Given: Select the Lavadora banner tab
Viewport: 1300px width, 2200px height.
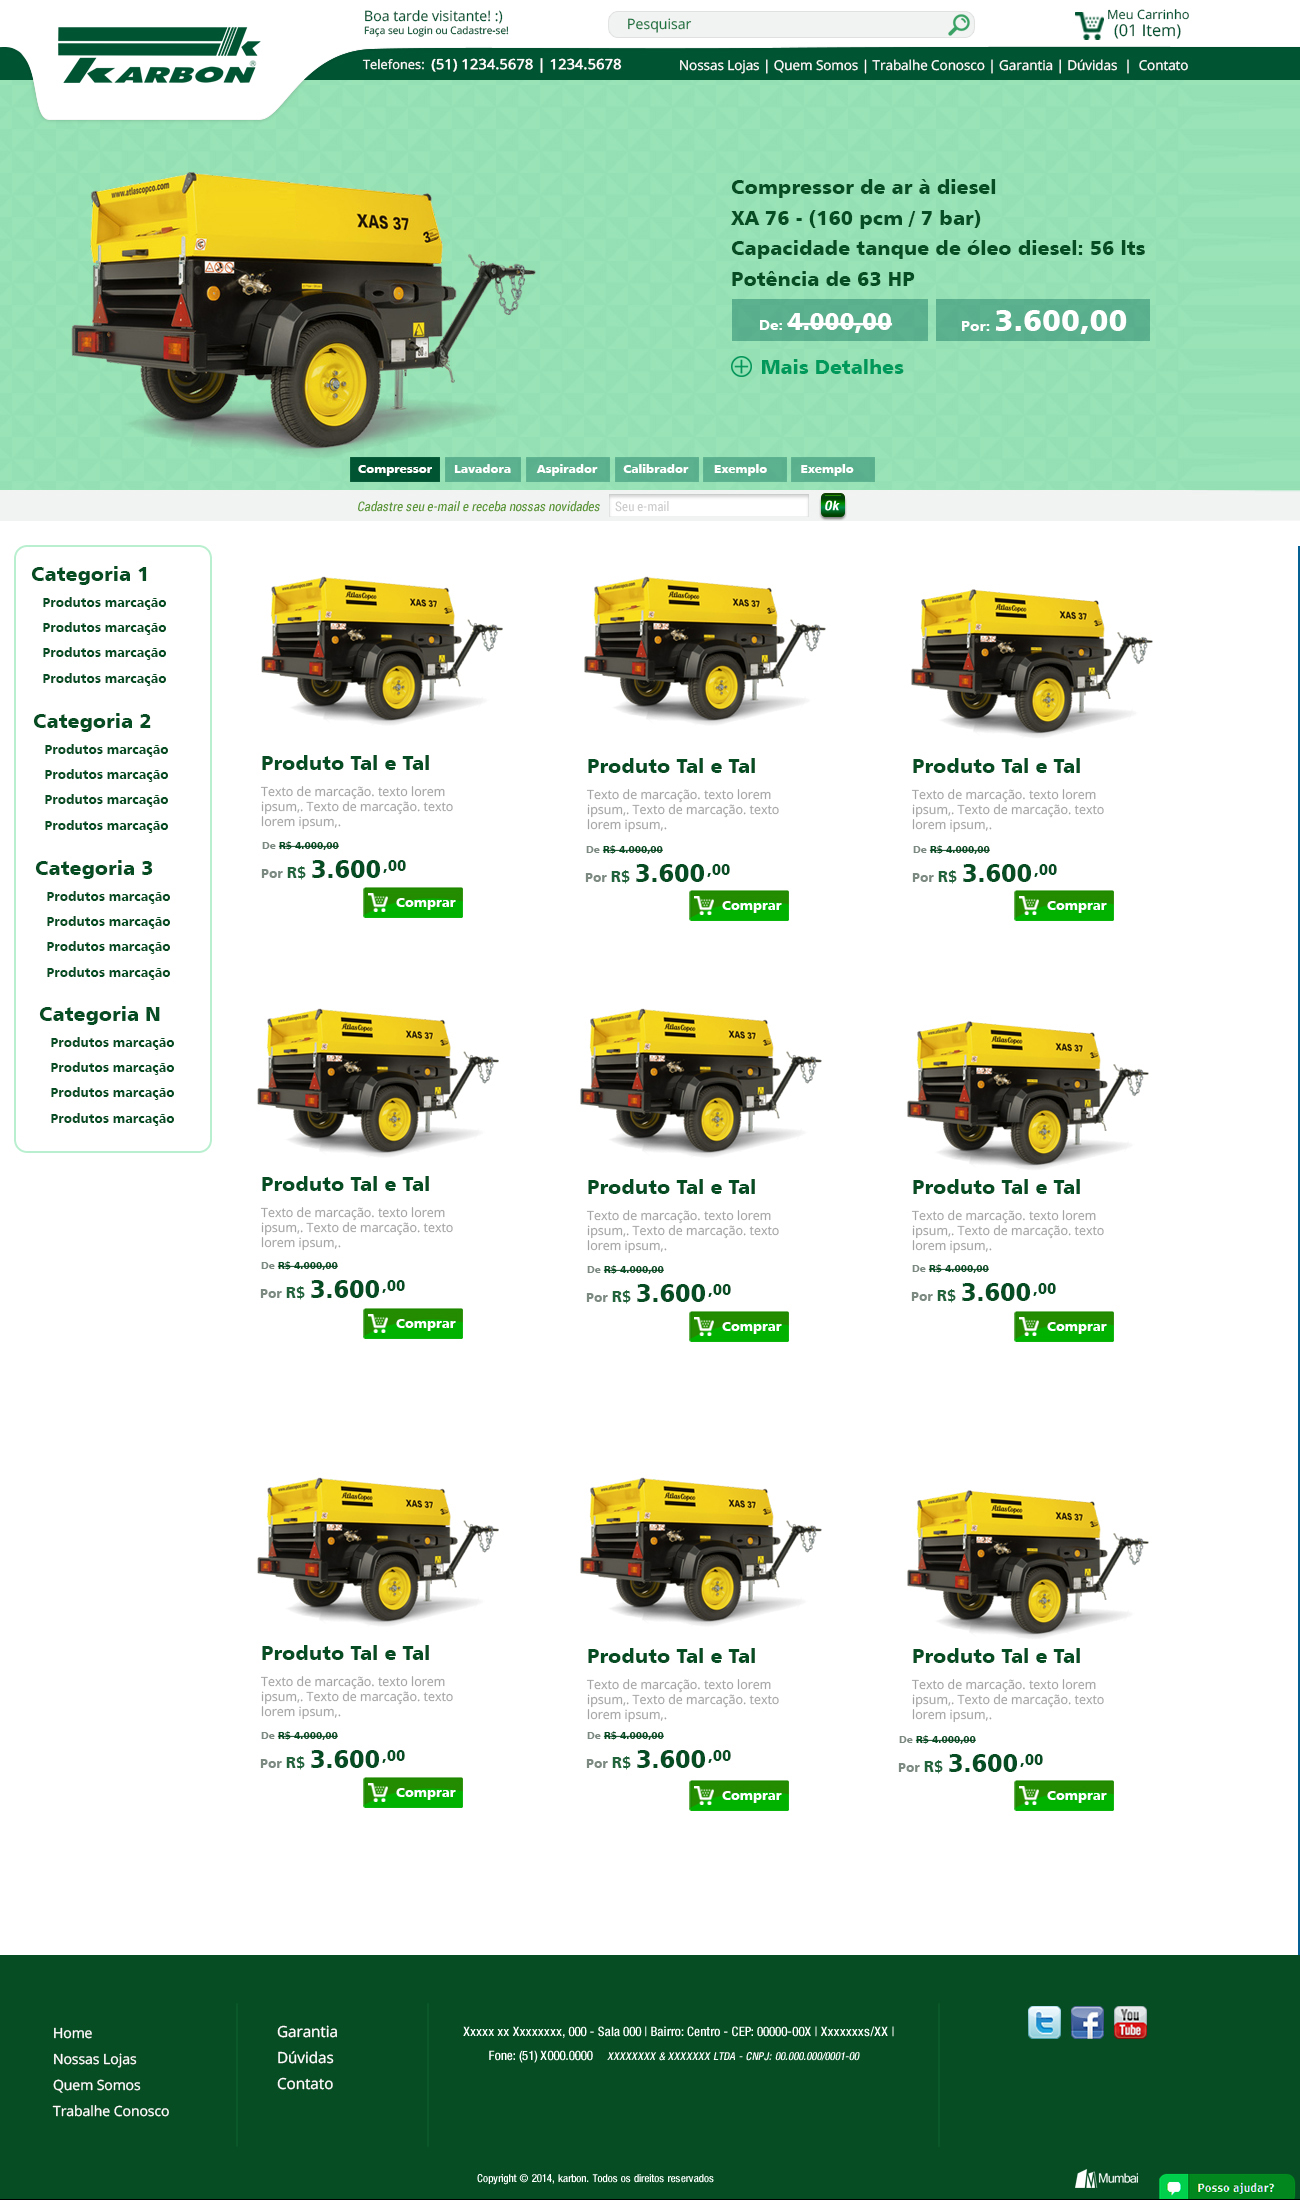Looking at the screenshot, I should 482,469.
